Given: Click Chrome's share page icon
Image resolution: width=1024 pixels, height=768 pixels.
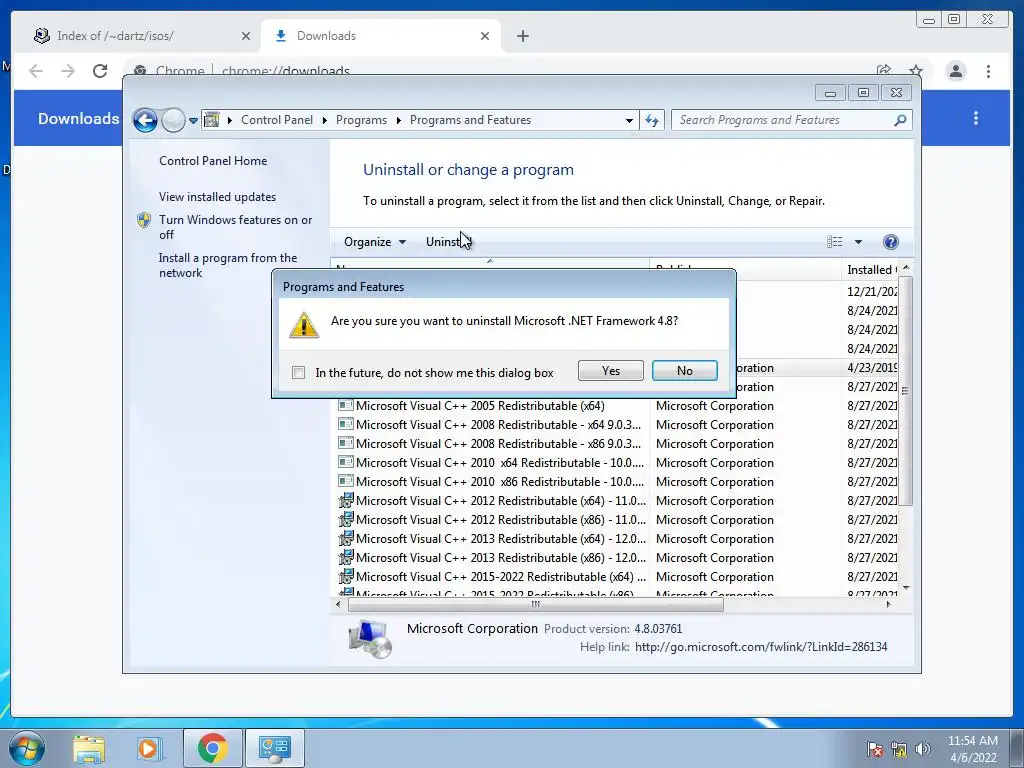Looking at the screenshot, I should click(x=884, y=71).
